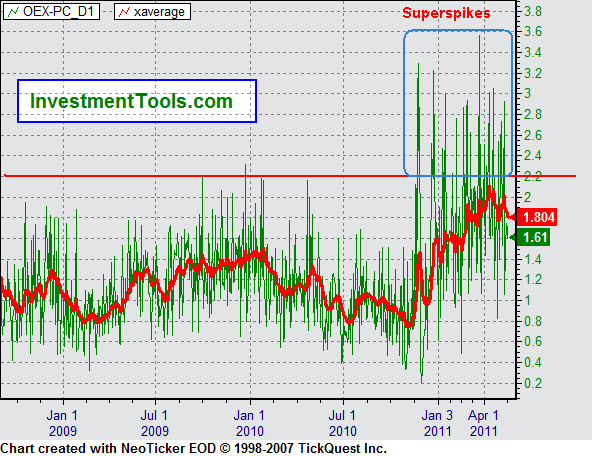Screen dimensions: 592x456
Task: Click the 2.4 y-axis label
Action: coord(533,156)
